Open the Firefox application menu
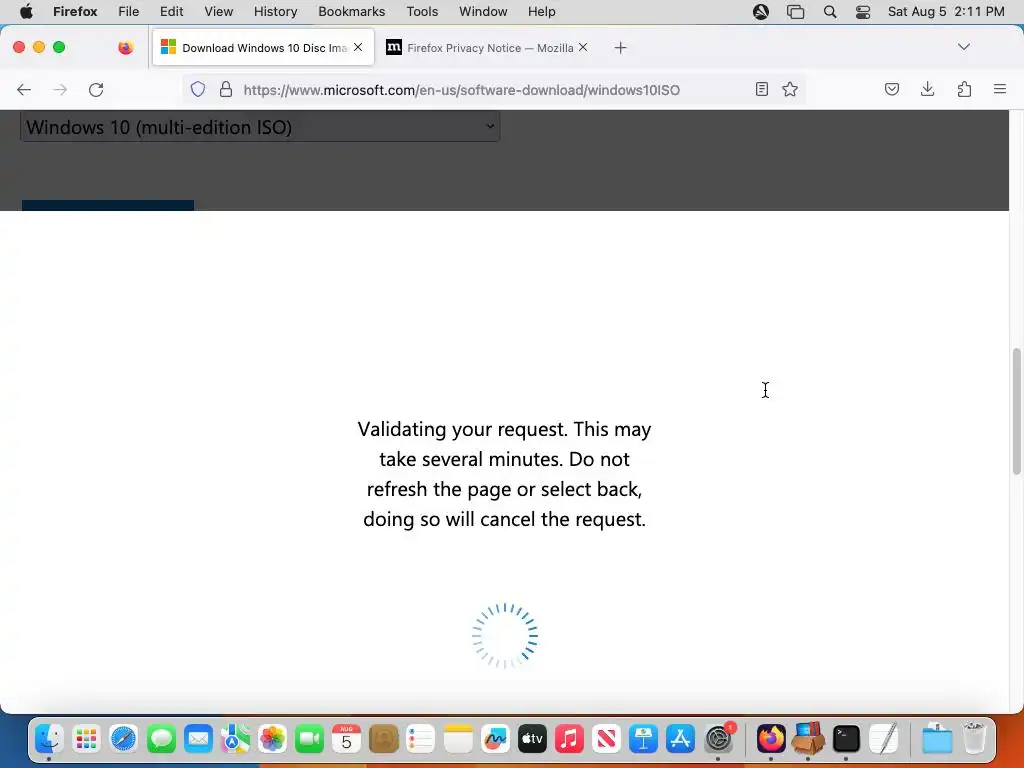 (x=75, y=12)
